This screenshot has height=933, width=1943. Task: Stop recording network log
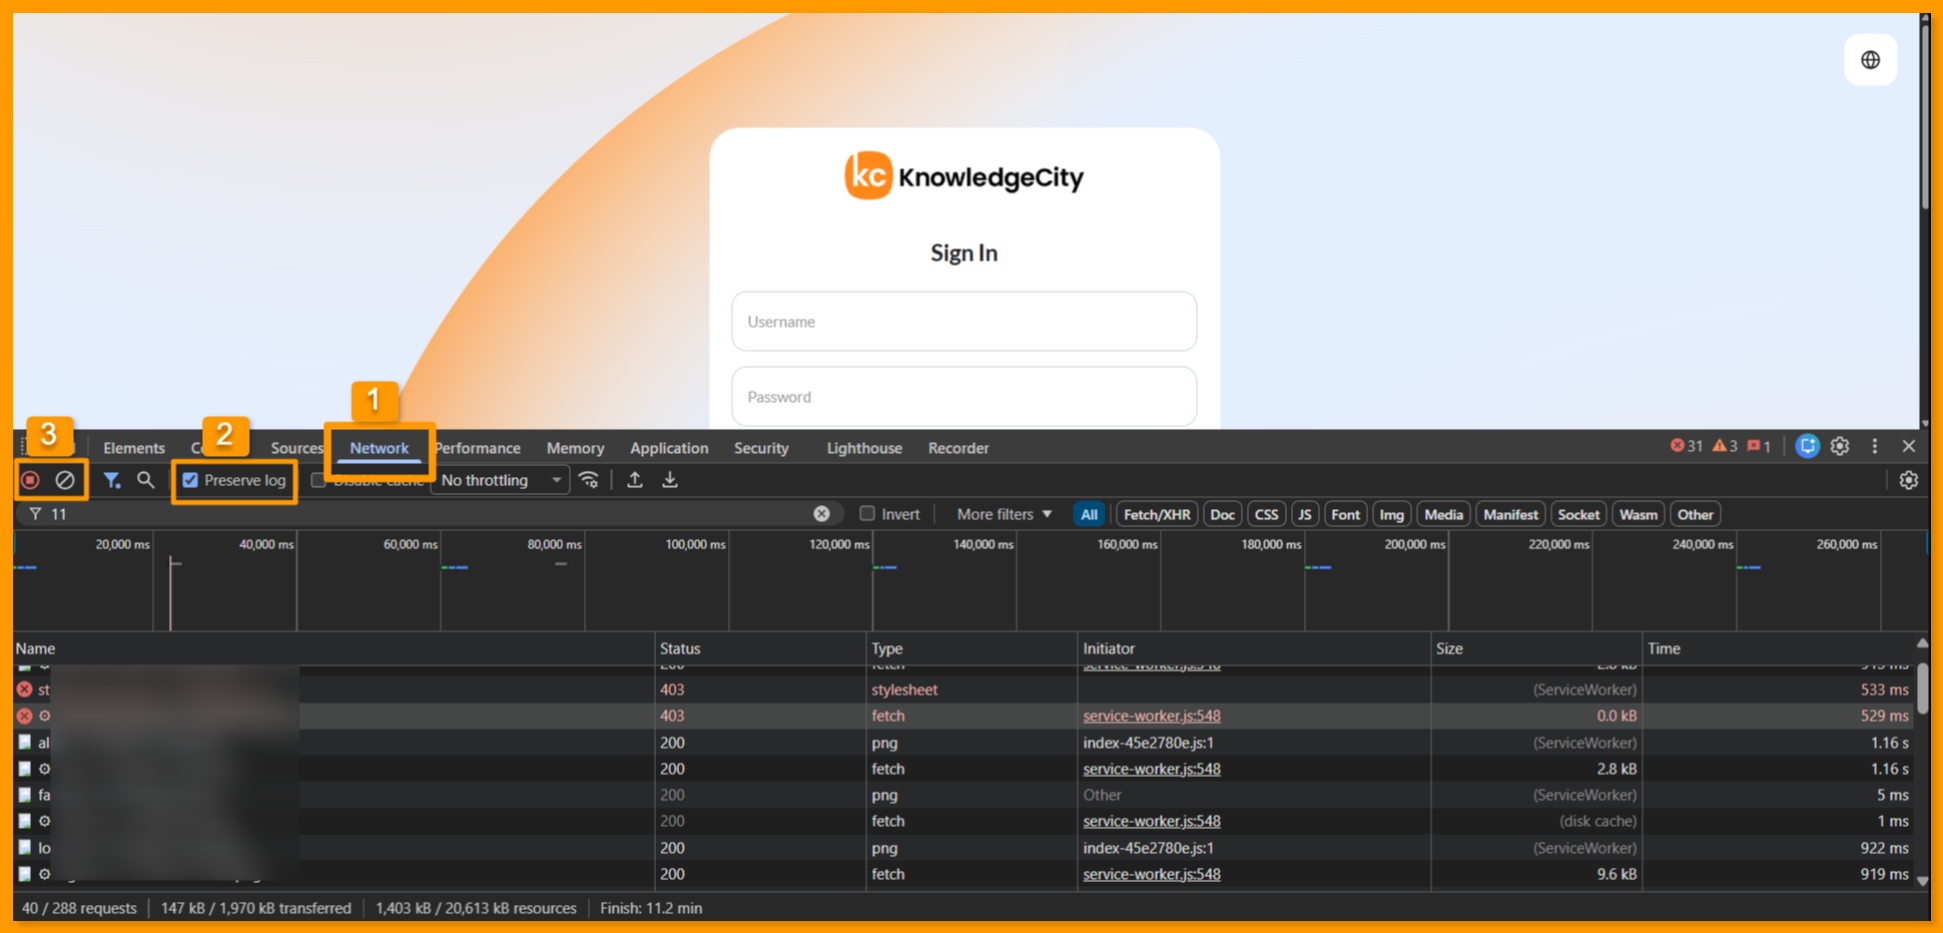click(x=31, y=481)
